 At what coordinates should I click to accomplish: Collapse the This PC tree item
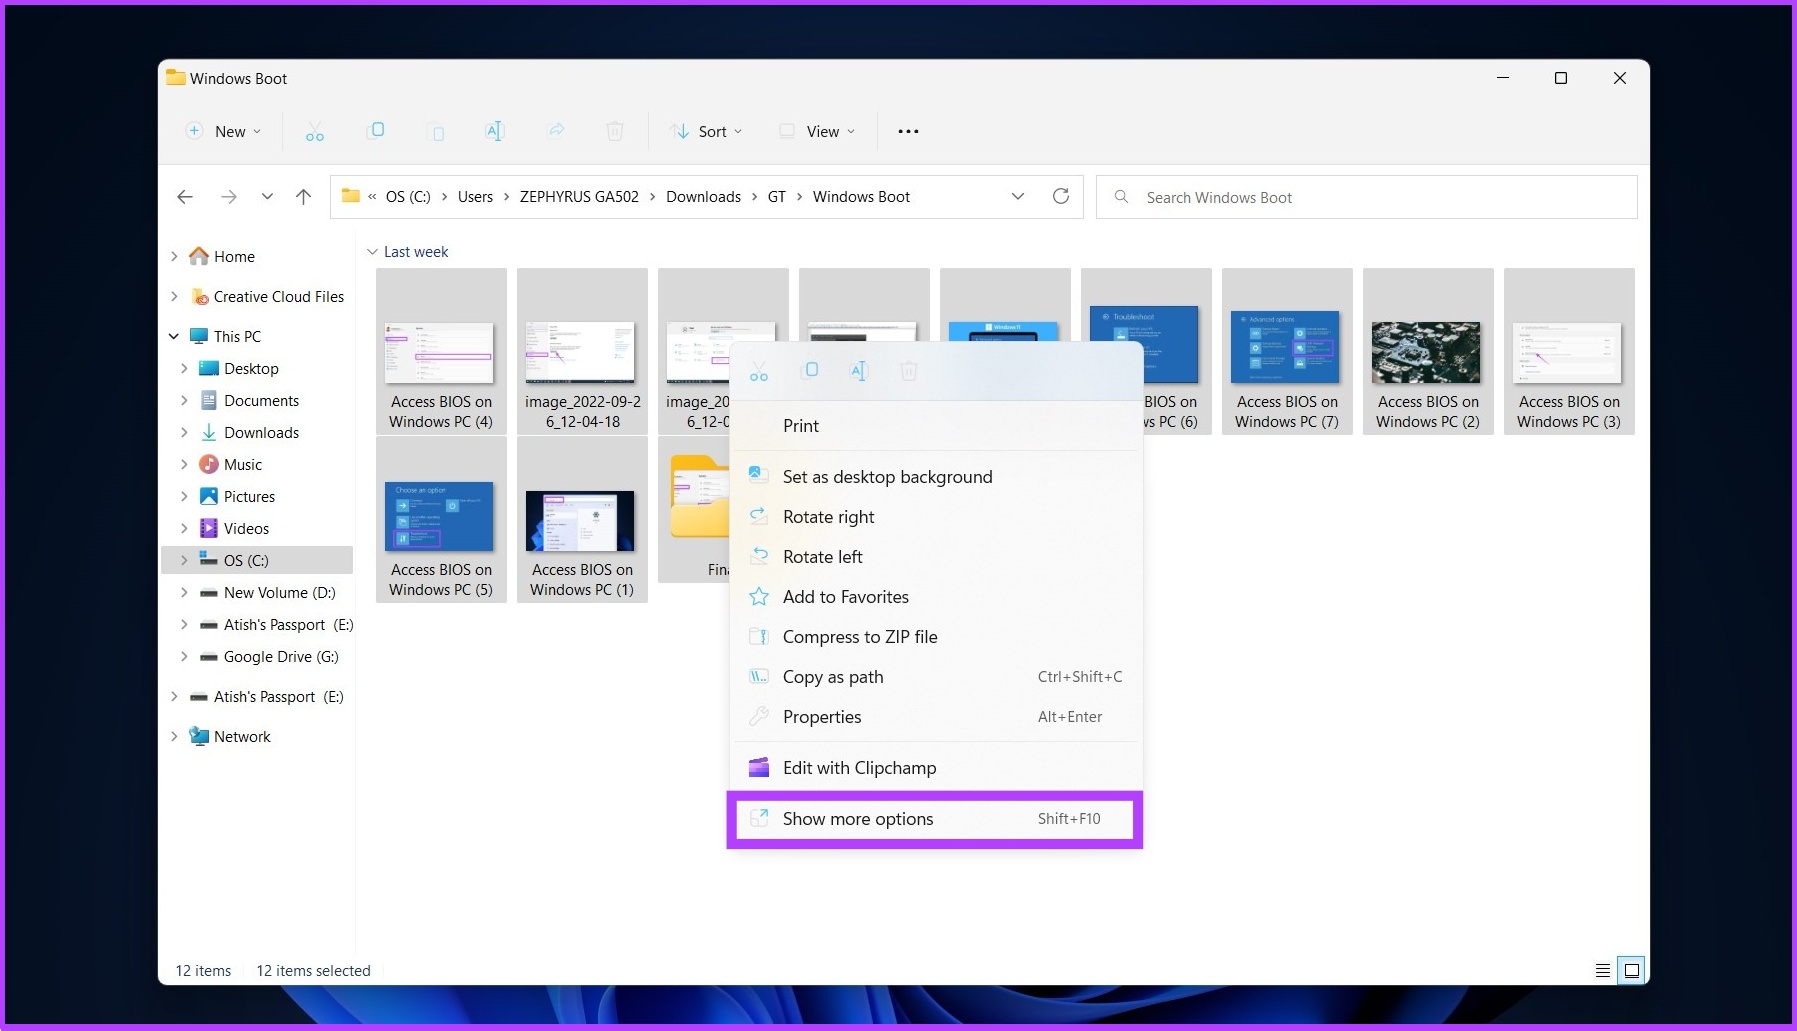point(173,336)
